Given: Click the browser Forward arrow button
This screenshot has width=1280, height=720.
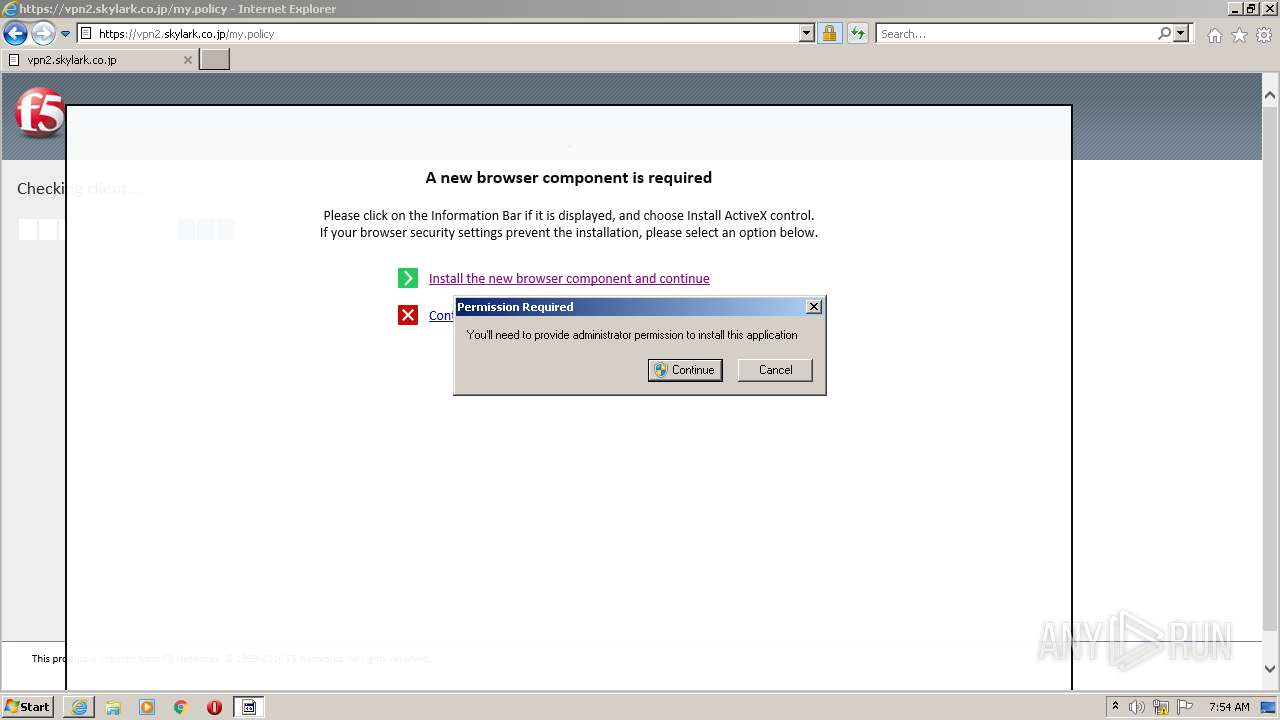Looking at the screenshot, I should point(43,34).
